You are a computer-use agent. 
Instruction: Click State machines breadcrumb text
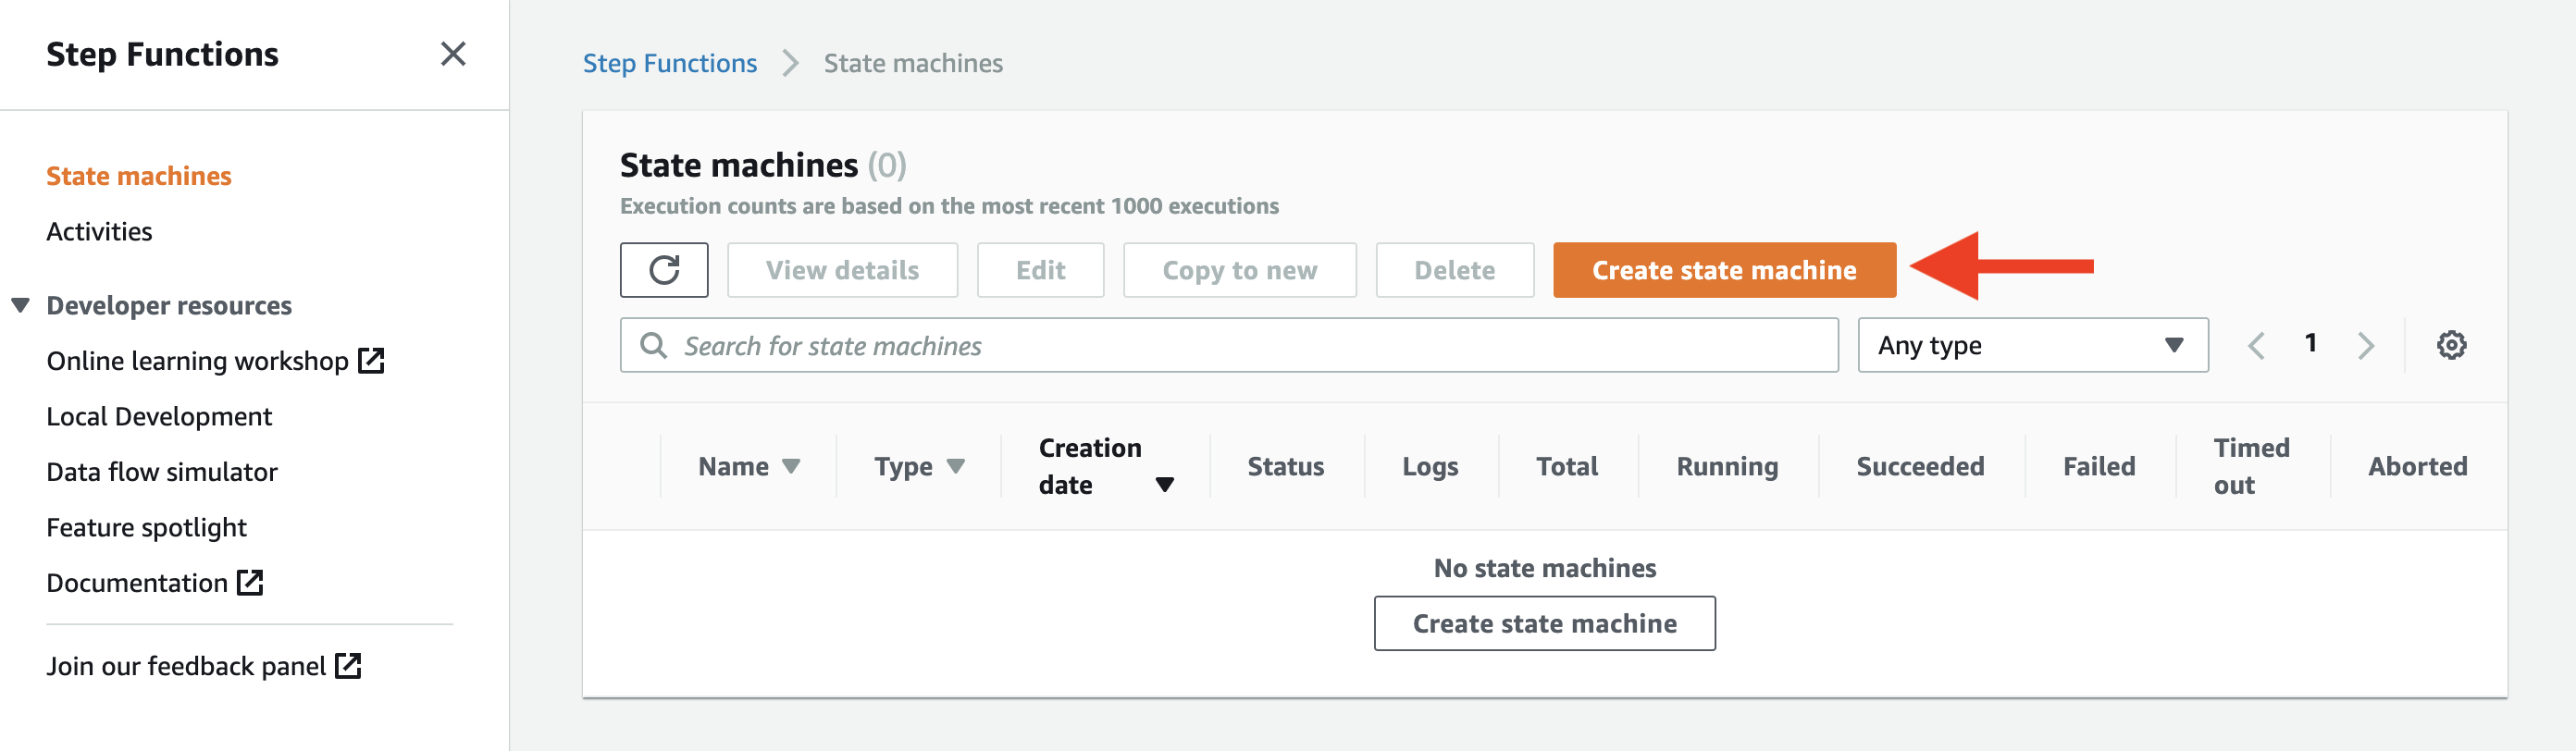click(x=913, y=63)
